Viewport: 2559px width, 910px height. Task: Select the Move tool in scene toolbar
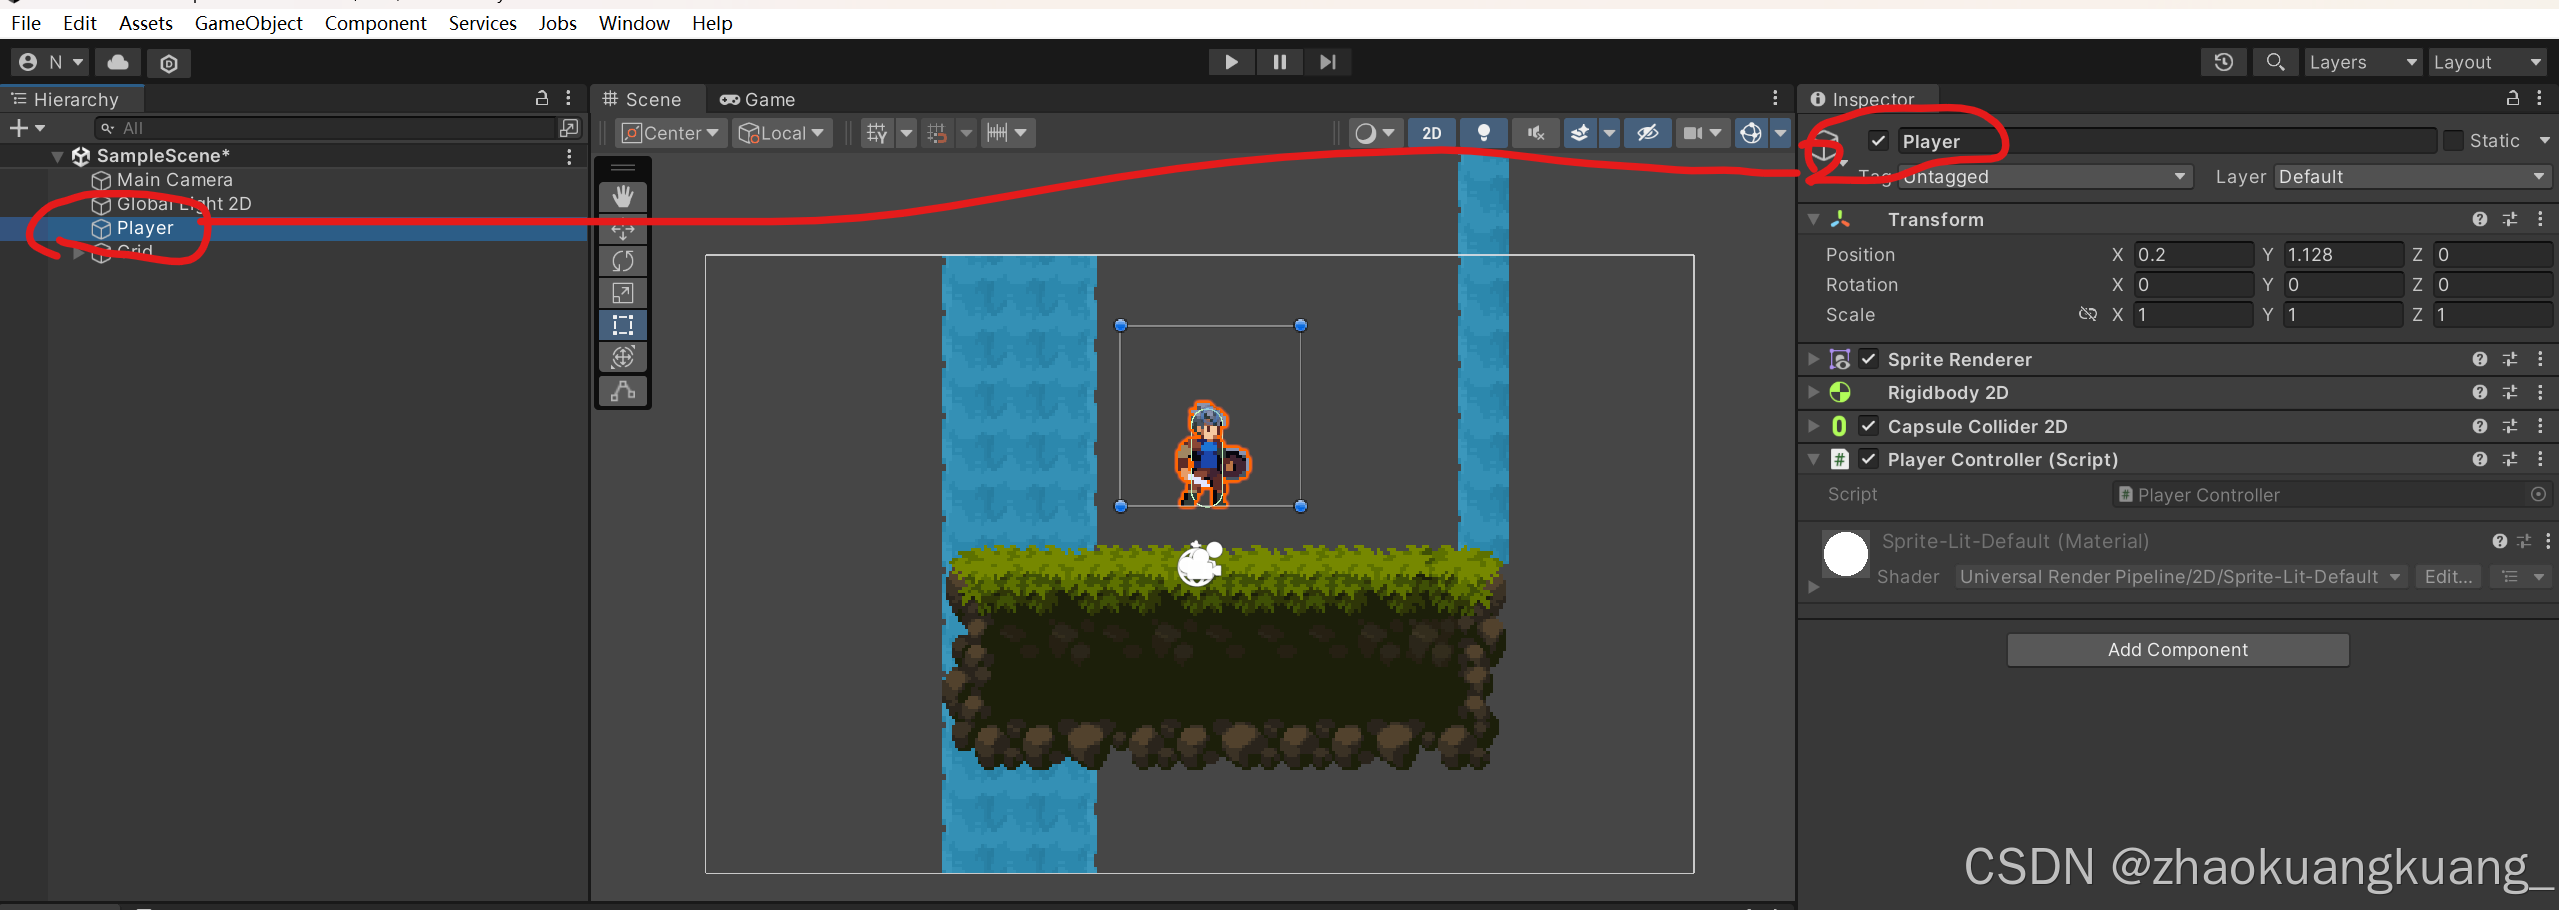point(623,230)
